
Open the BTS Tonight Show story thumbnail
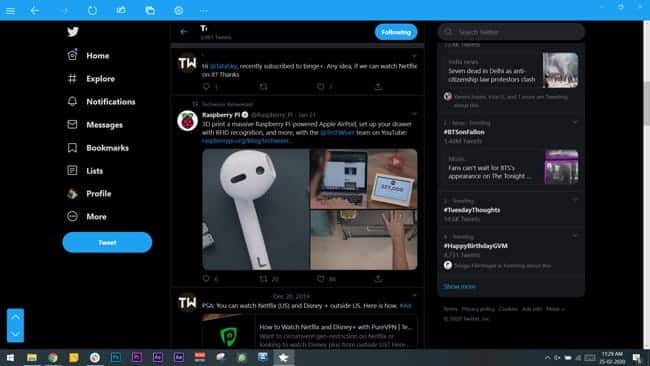coord(561,167)
